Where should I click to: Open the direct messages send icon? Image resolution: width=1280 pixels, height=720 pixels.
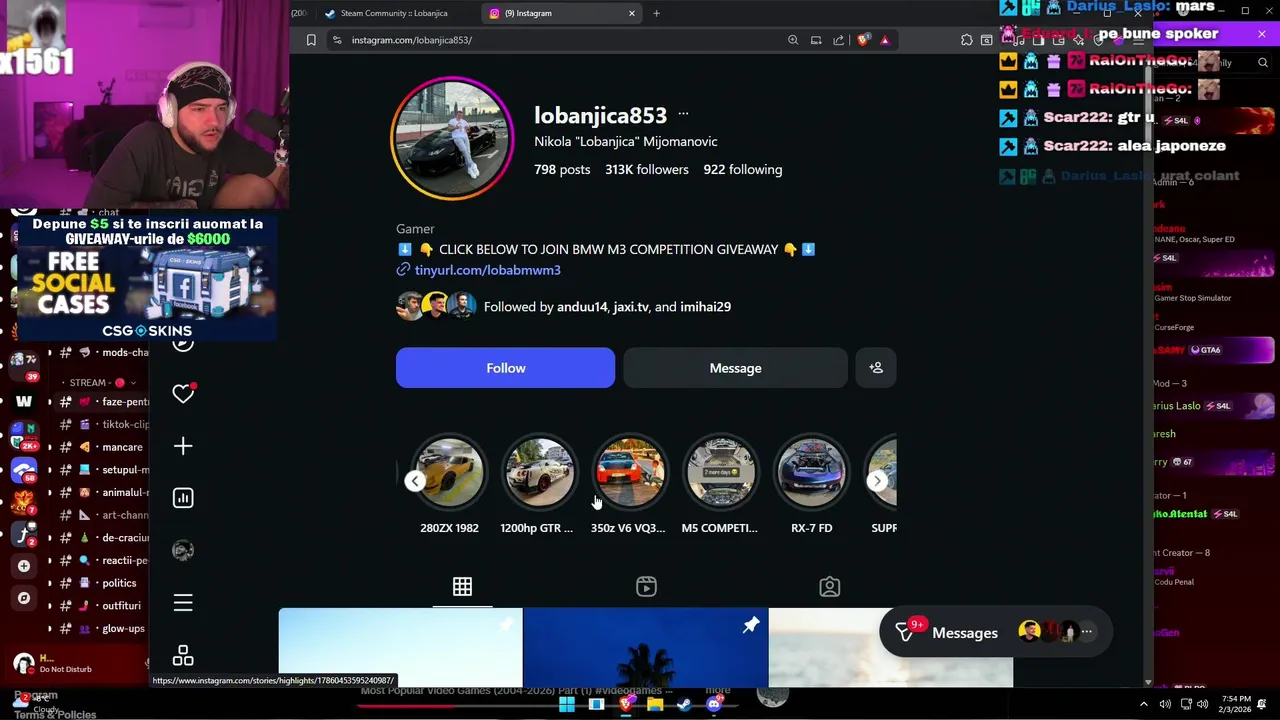click(x=905, y=632)
